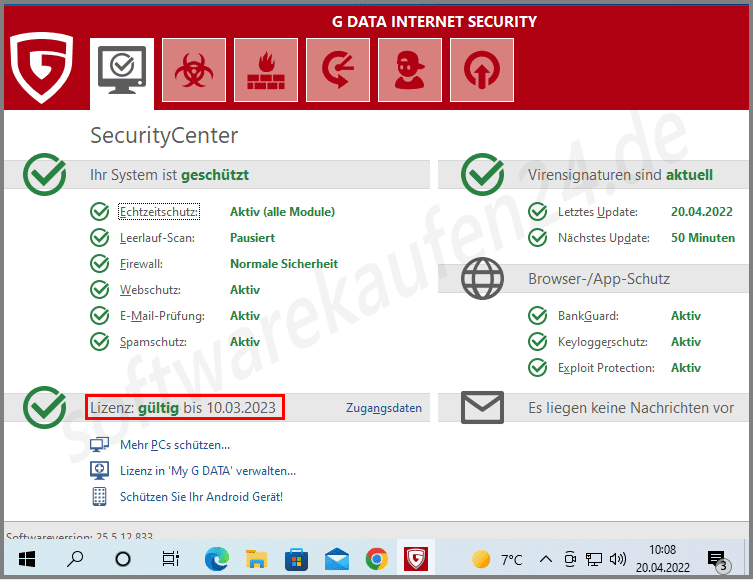Click the Echtzeitschutz setting label

tap(159, 212)
